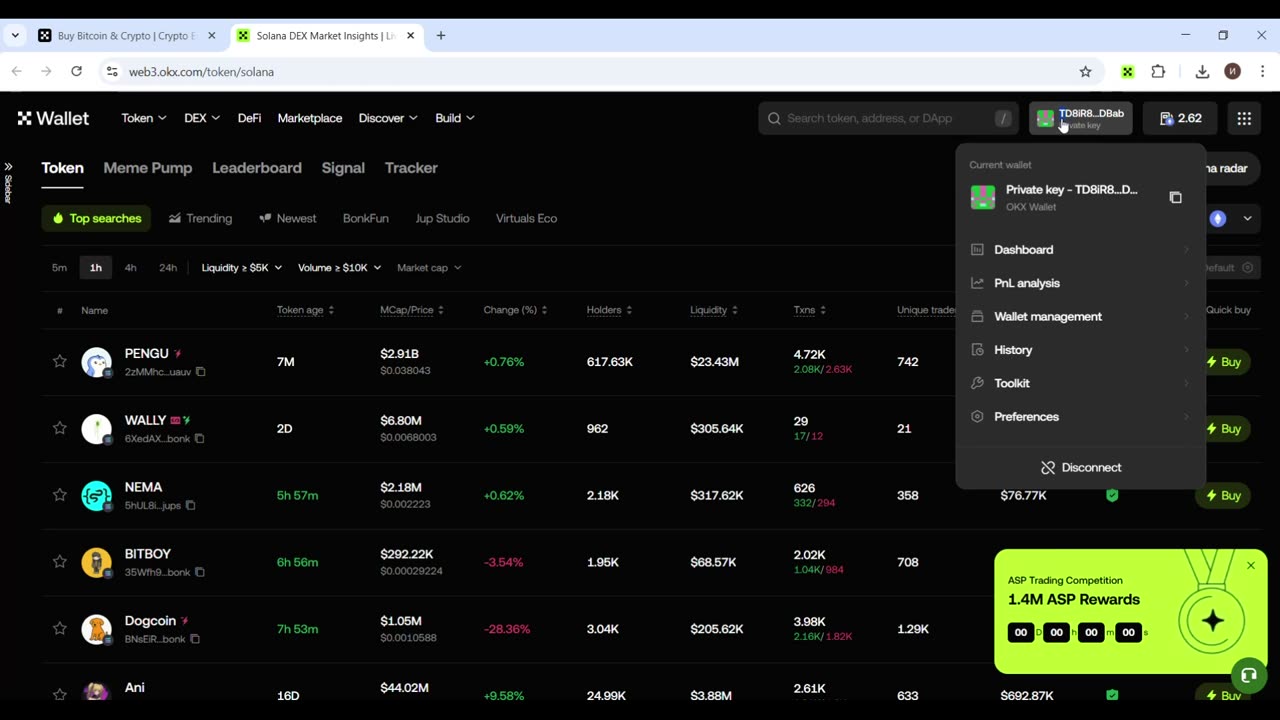The width and height of the screenshot is (1280, 720).
Task: Select the 5m timeframe
Action: coord(59,268)
